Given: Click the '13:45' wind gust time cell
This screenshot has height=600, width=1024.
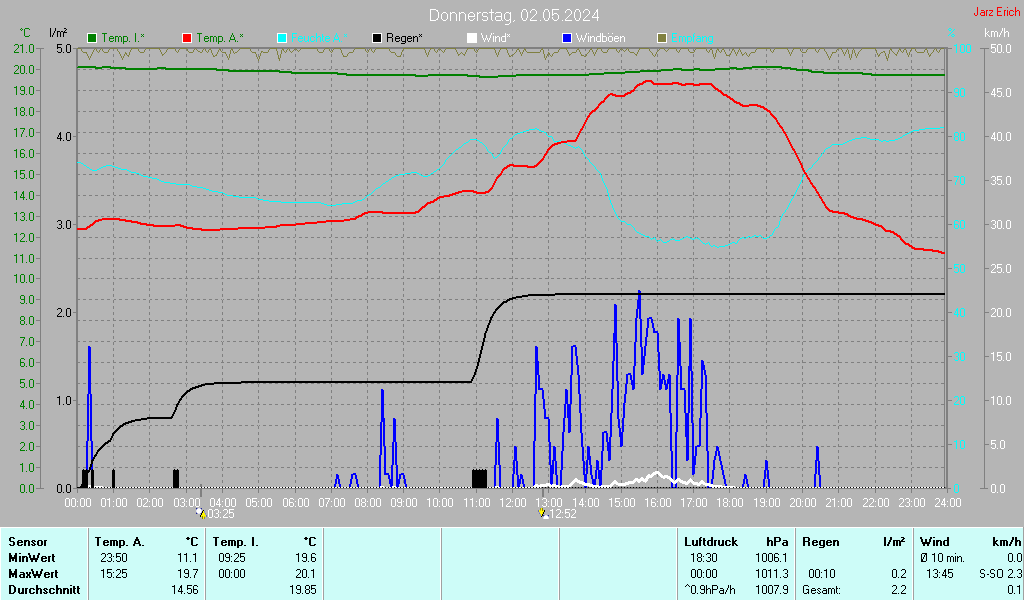Looking at the screenshot, I should tap(940, 574).
